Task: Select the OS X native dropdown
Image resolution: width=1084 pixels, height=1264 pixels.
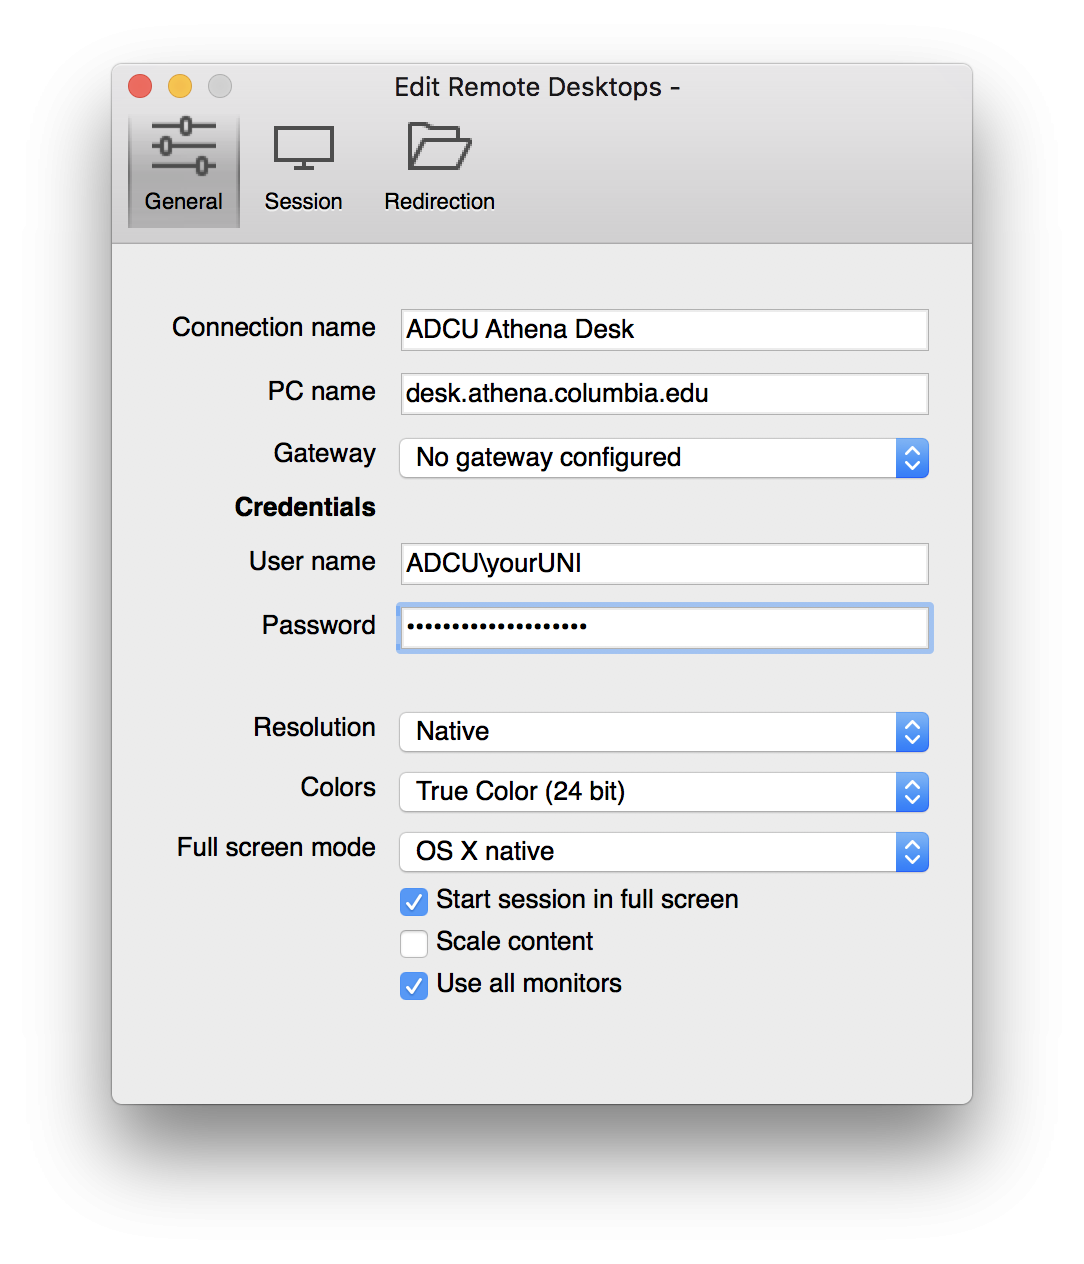Action: point(664,852)
